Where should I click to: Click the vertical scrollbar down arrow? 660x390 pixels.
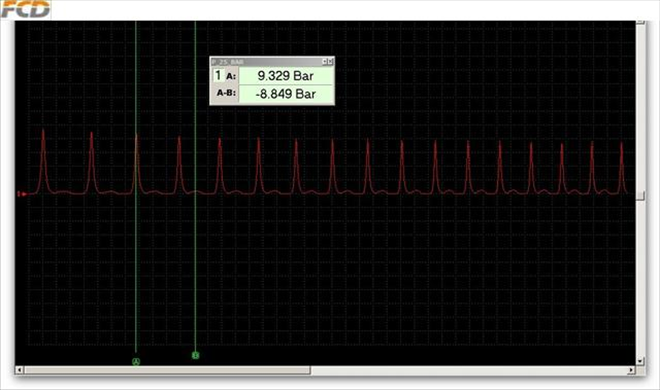point(640,361)
